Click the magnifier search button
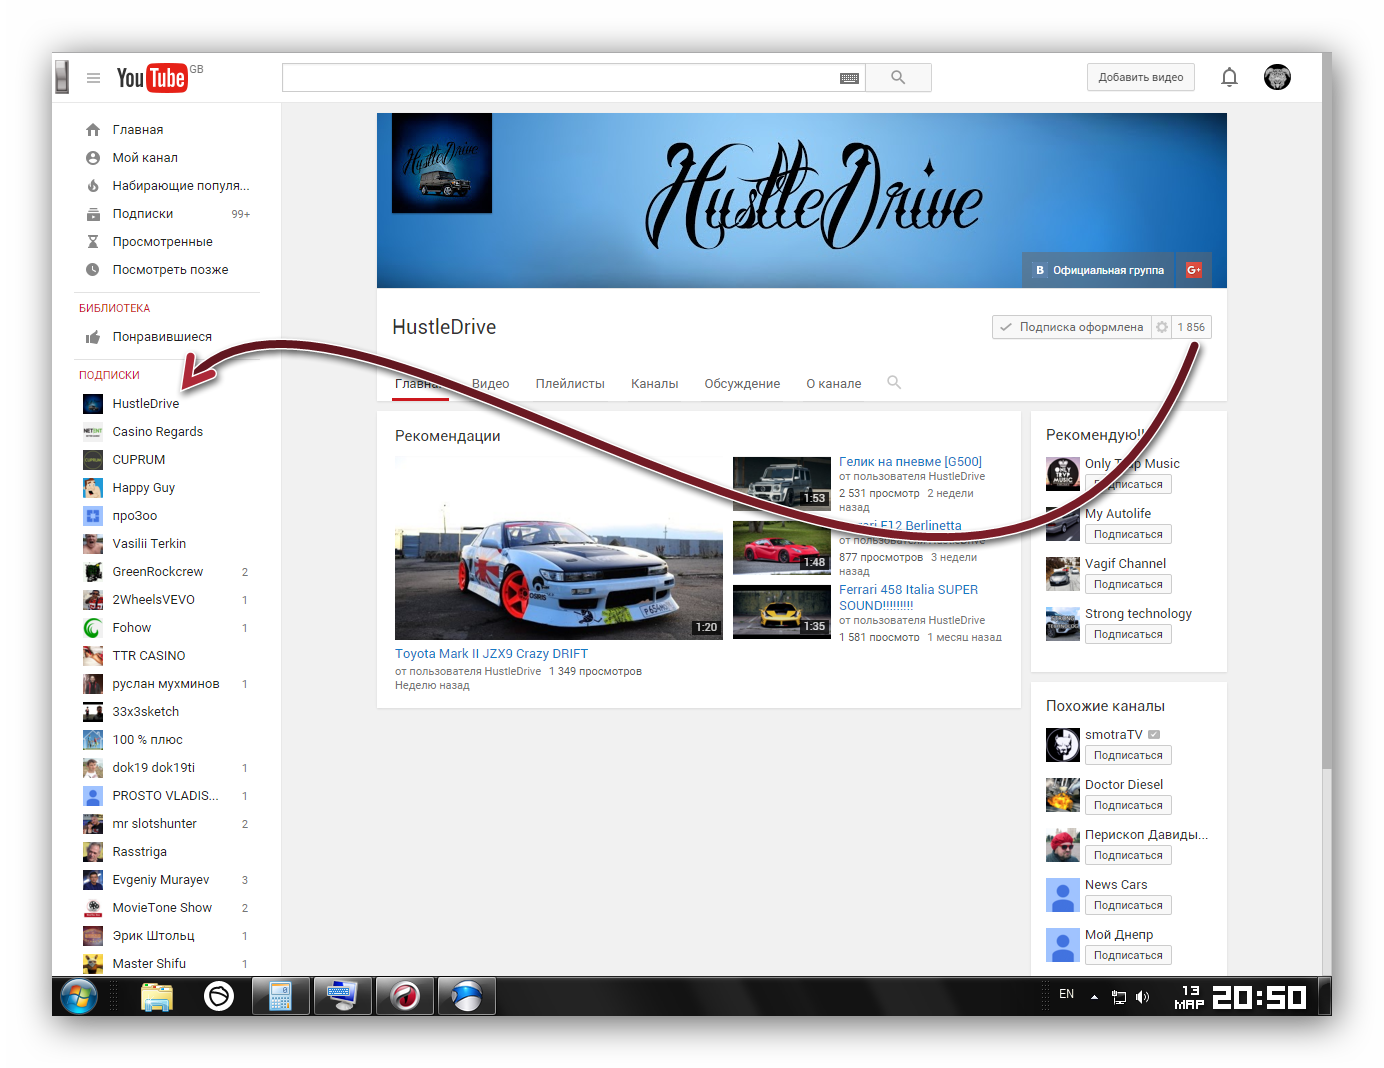This screenshot has width=1384, height=1068. [898, 78]
